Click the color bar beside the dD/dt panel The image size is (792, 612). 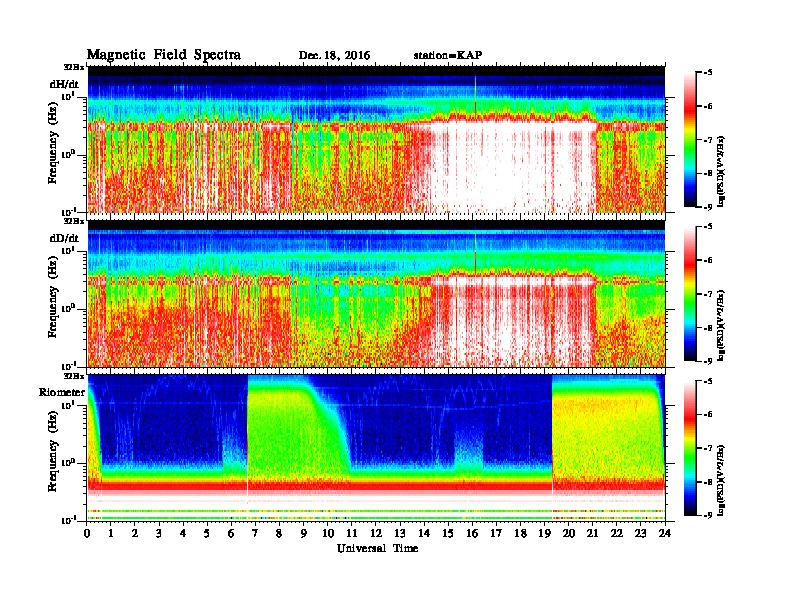click(690, 294)
